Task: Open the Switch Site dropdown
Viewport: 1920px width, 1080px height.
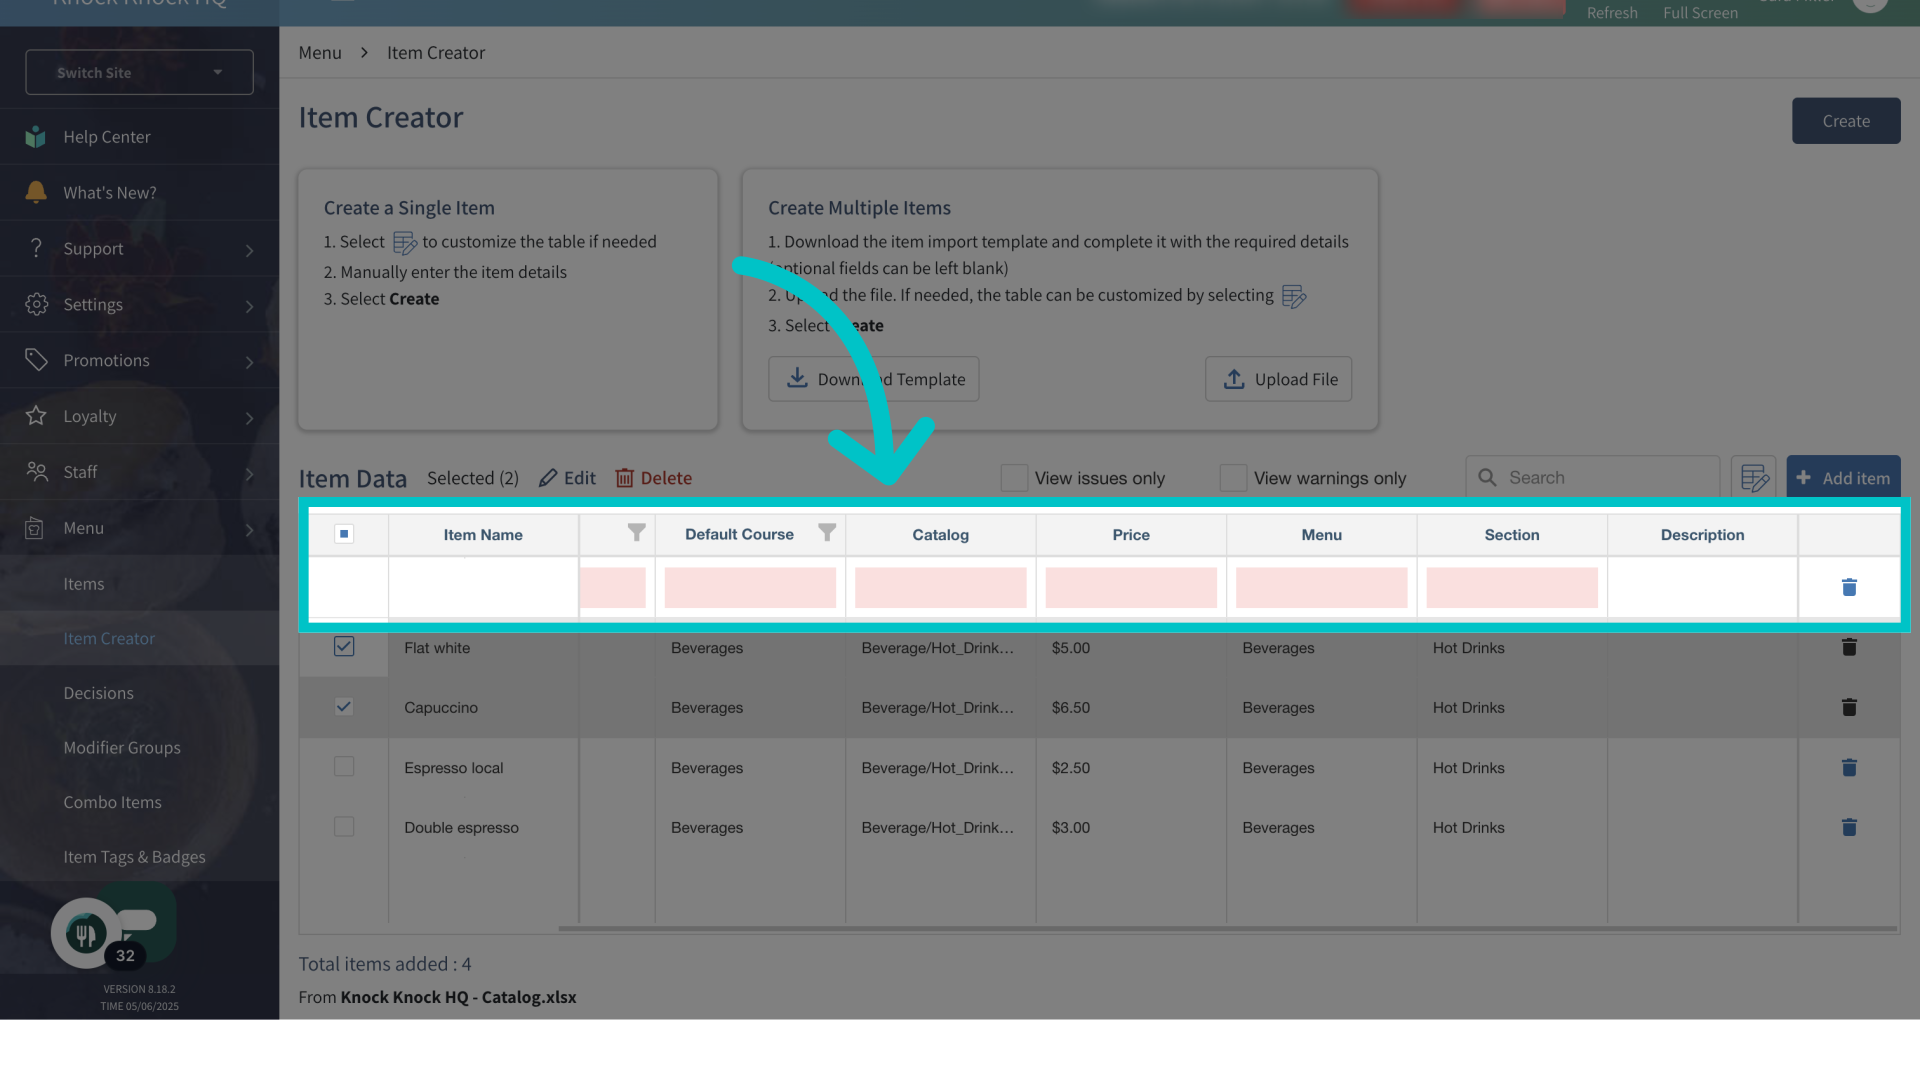Action: 139,72
